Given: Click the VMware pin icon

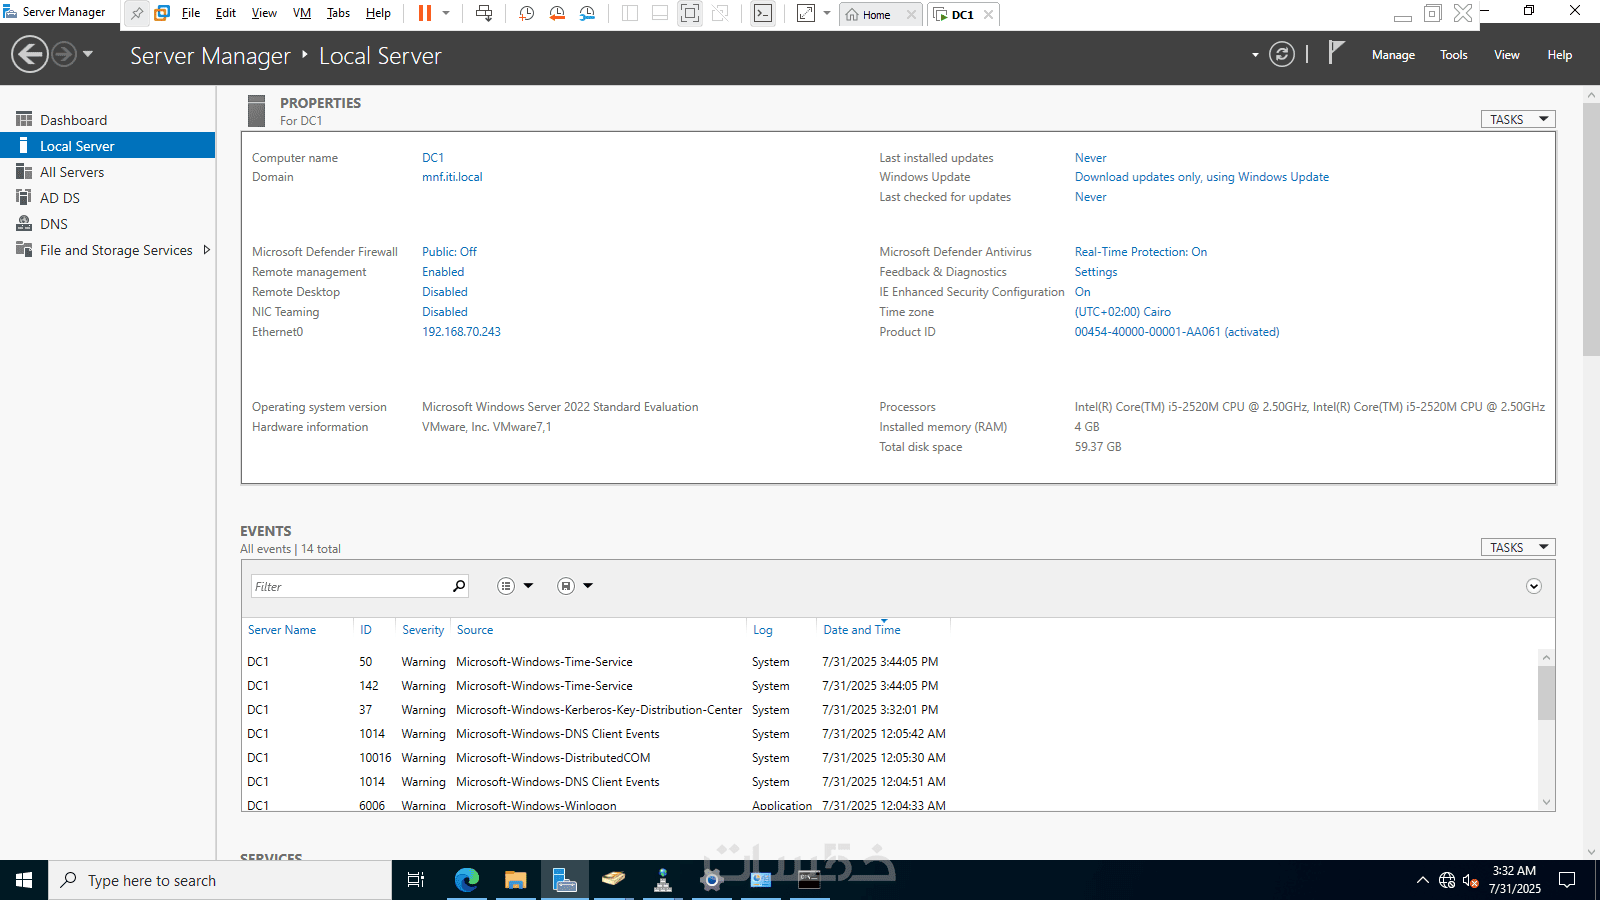Looking at the screenshot, I should coord(136,13).
